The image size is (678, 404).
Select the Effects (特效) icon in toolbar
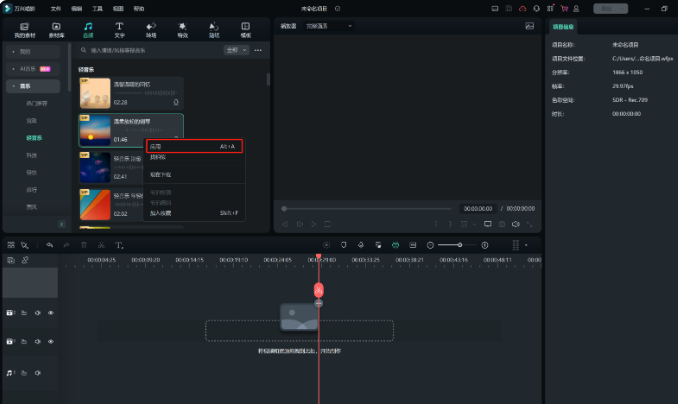182,28
